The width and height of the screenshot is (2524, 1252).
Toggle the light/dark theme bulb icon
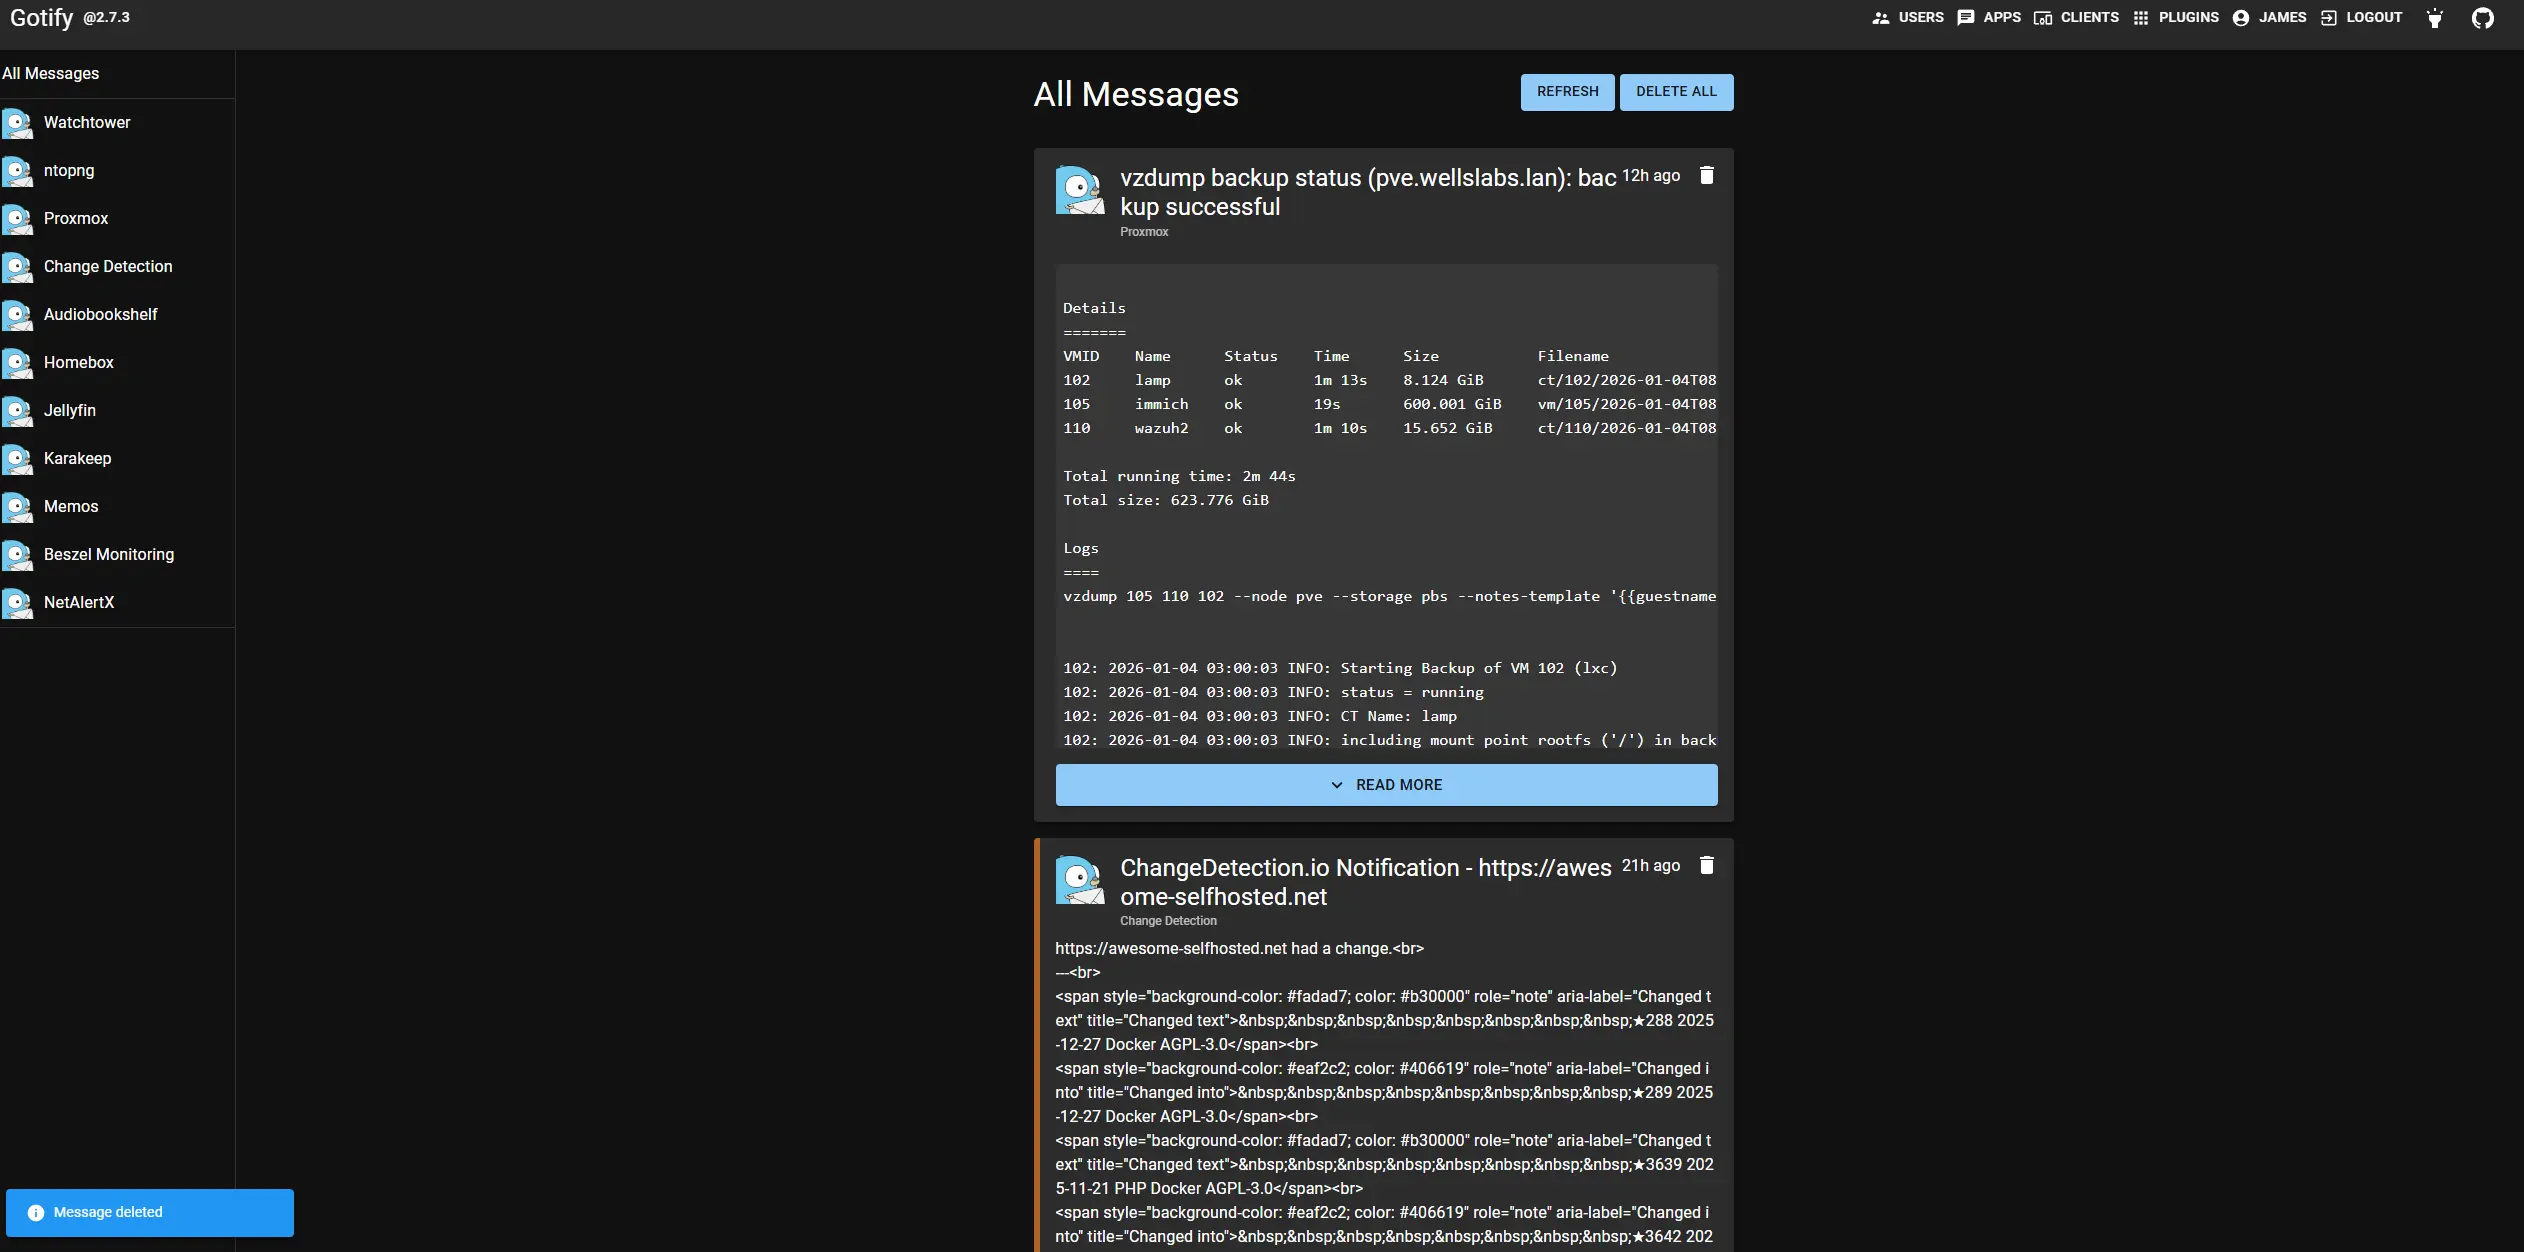2435,18
